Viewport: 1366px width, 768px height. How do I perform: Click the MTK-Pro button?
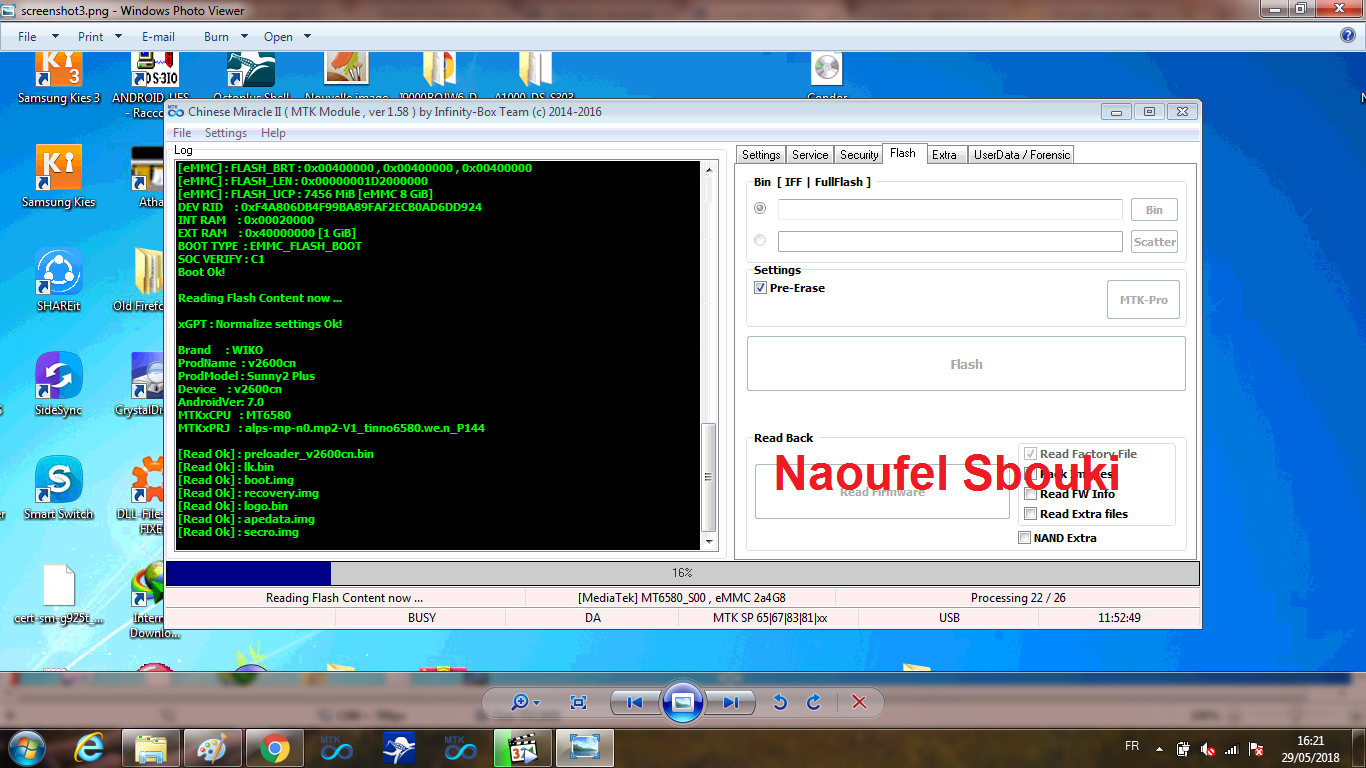[x=1143, y=300]
